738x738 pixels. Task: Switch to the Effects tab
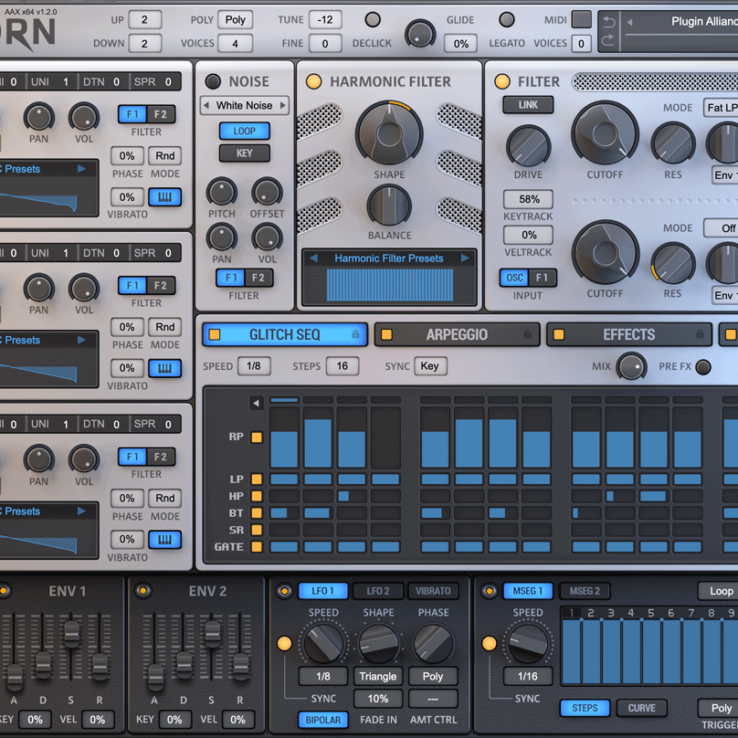629,335
